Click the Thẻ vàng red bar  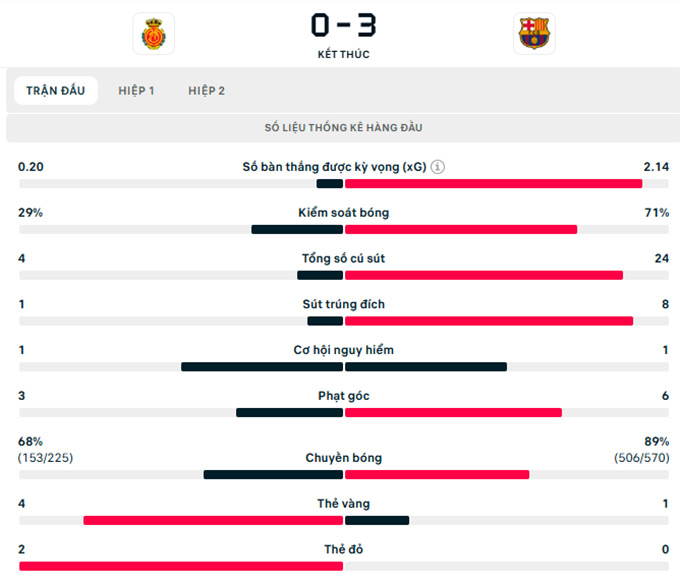[x=213, y=520]
